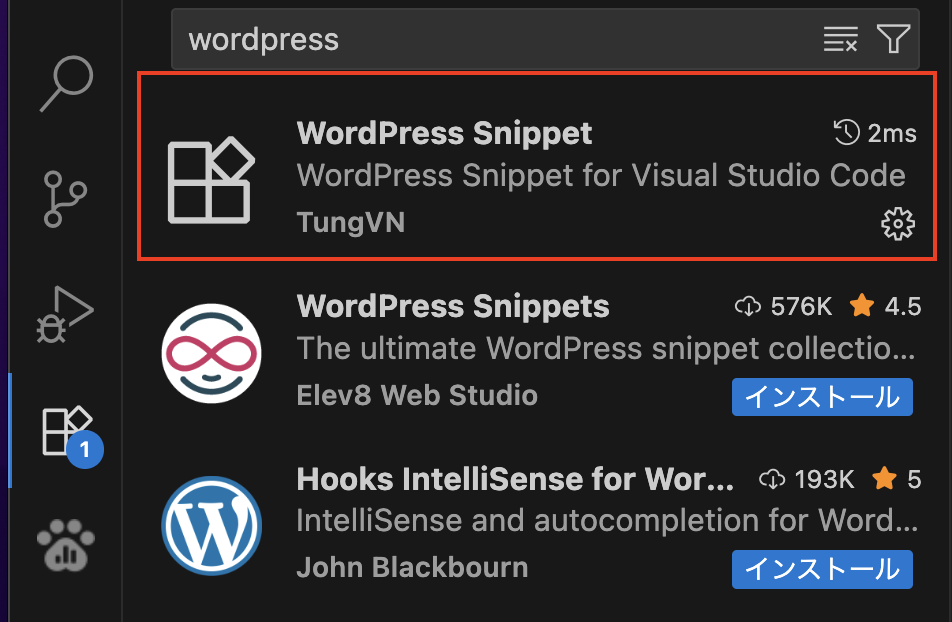Click the TungVN publisher name
The width and height of the screenshot is (952, 622).
point(351,222)
